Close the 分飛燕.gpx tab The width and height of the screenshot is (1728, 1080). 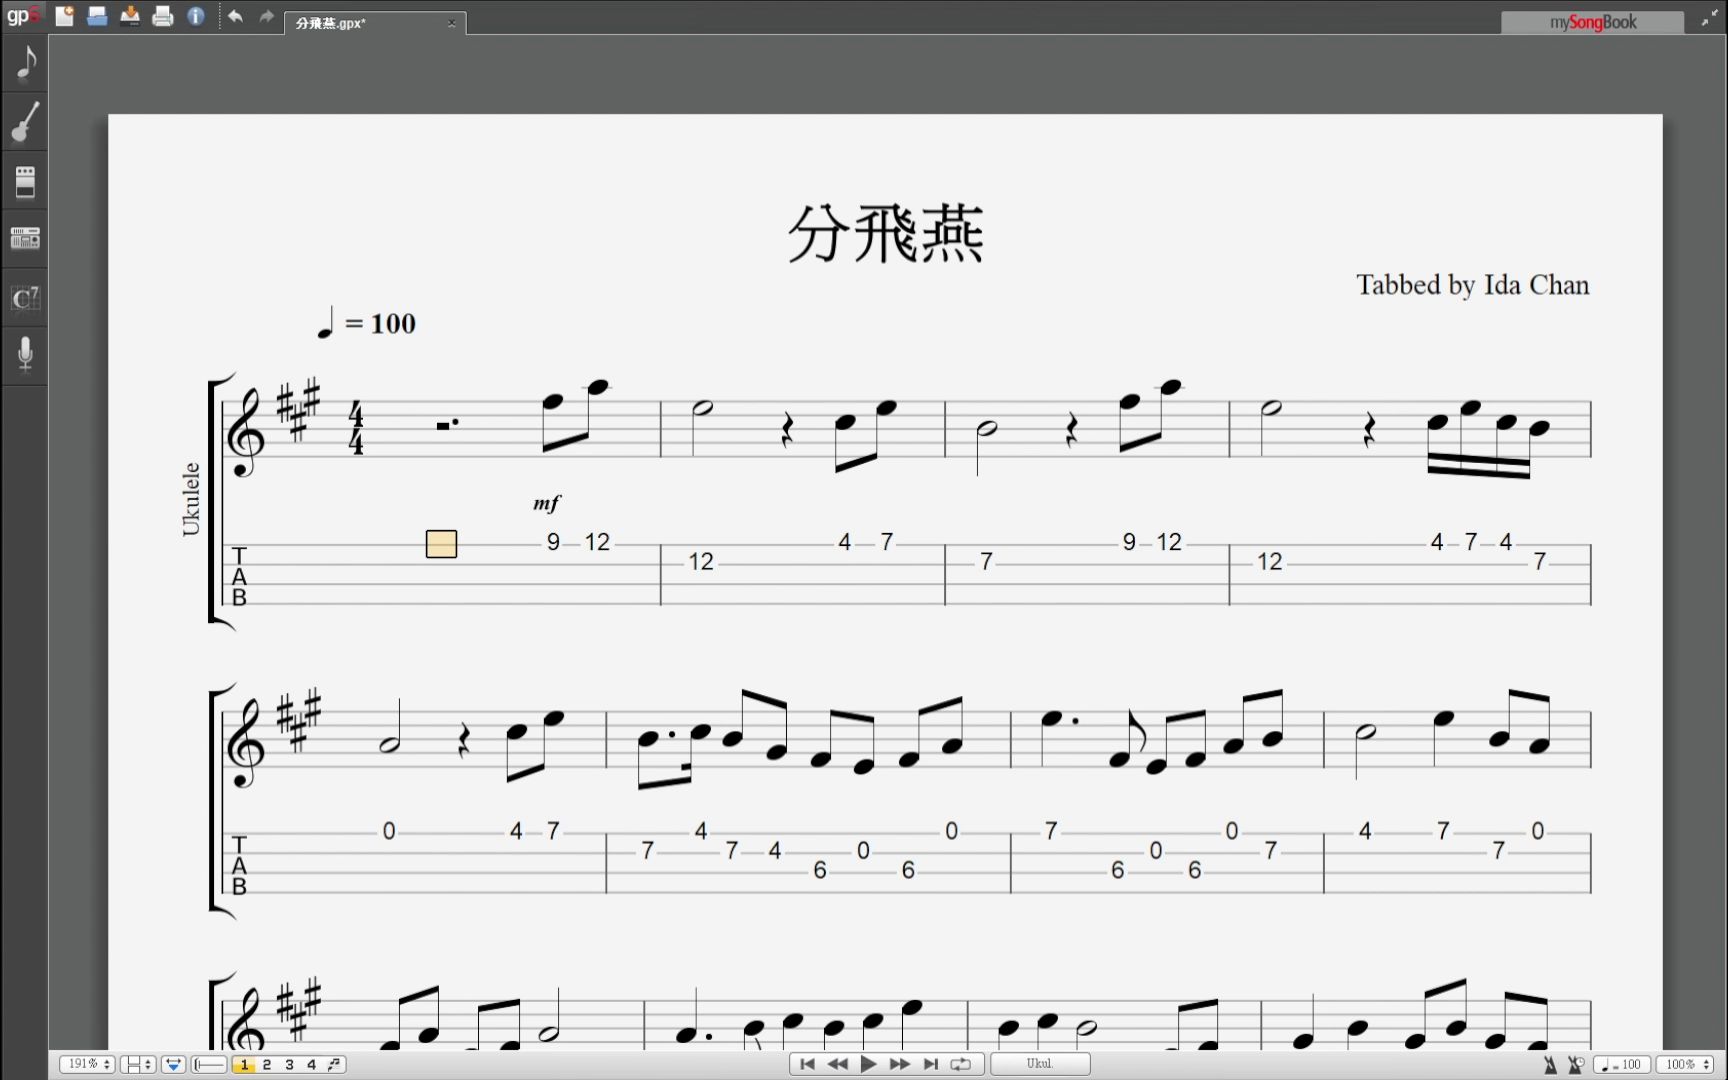coord(451,23)
